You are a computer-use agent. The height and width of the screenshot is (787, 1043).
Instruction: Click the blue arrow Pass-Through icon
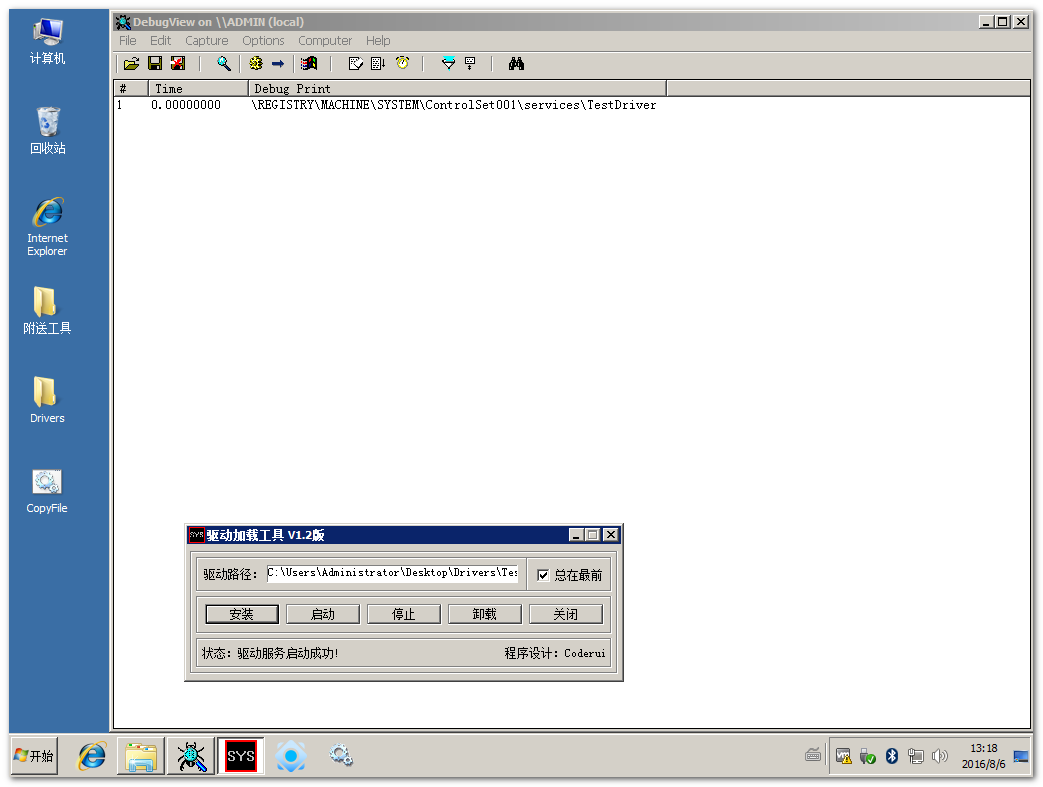point(278,64)
